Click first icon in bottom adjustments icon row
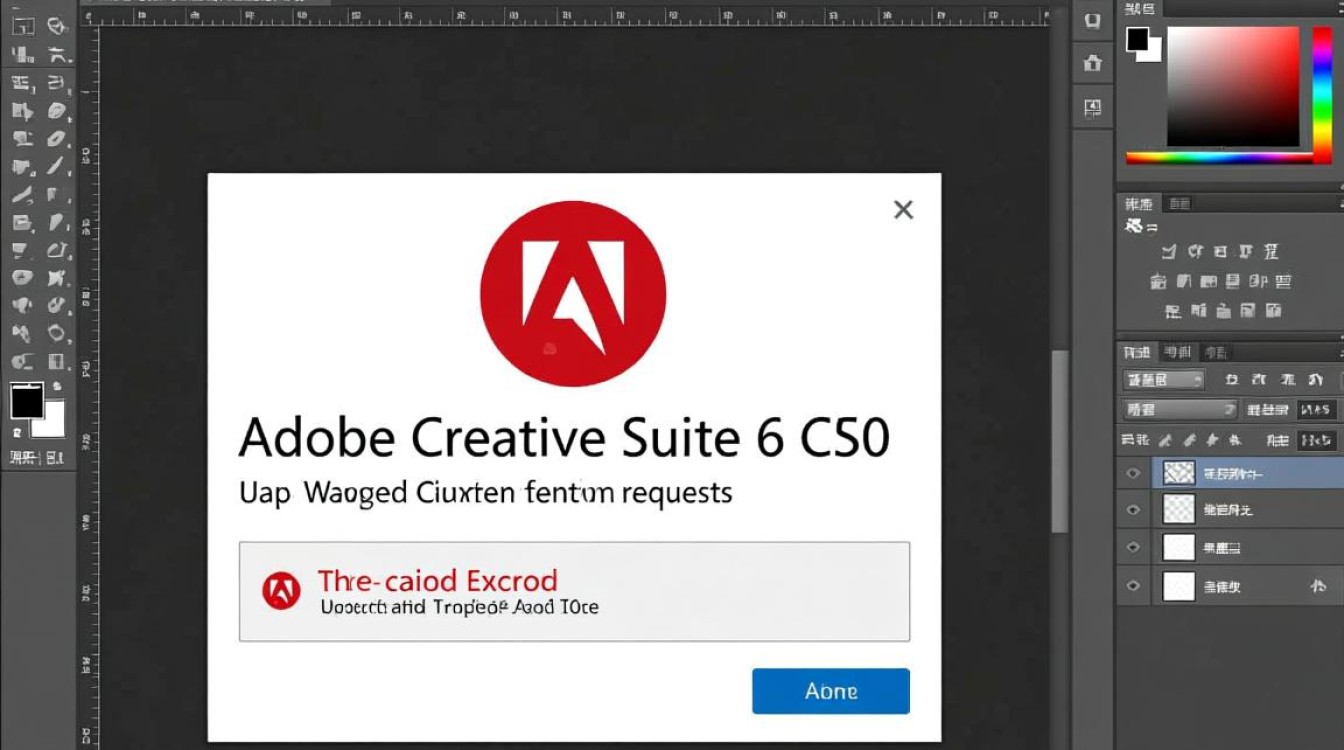 coord(1174,311)
